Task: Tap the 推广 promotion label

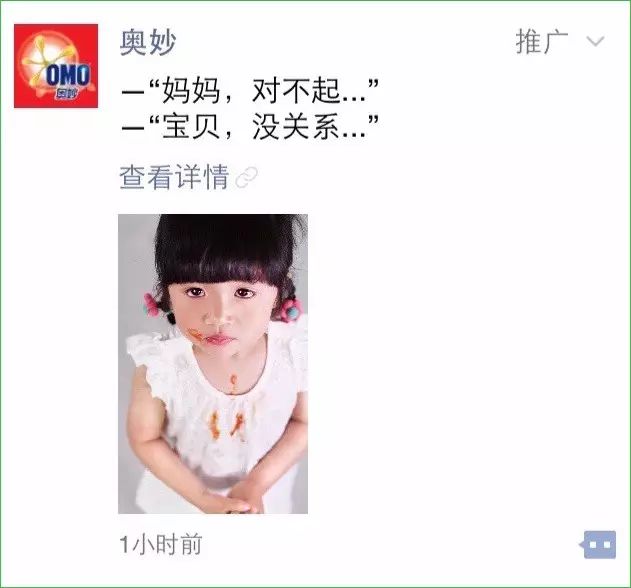Action: pos(542,41)
